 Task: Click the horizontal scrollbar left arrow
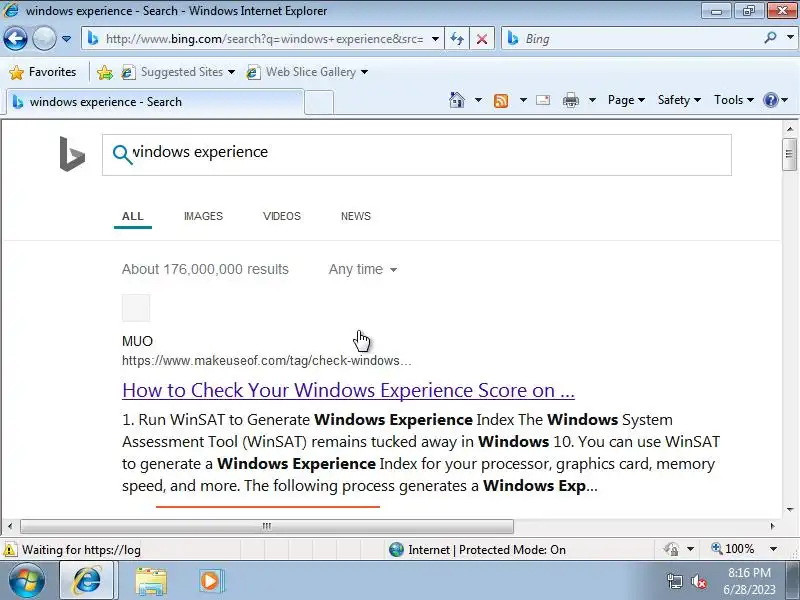click(10, 526)
